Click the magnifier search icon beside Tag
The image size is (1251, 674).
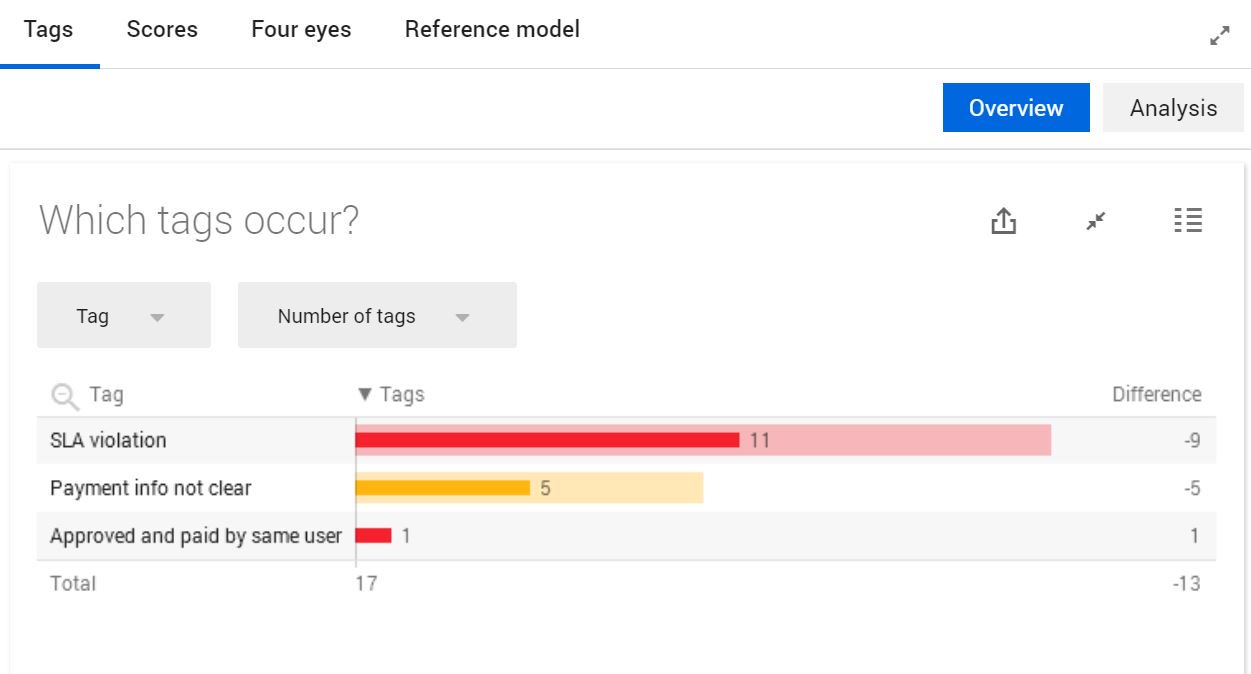coord(65,397)
